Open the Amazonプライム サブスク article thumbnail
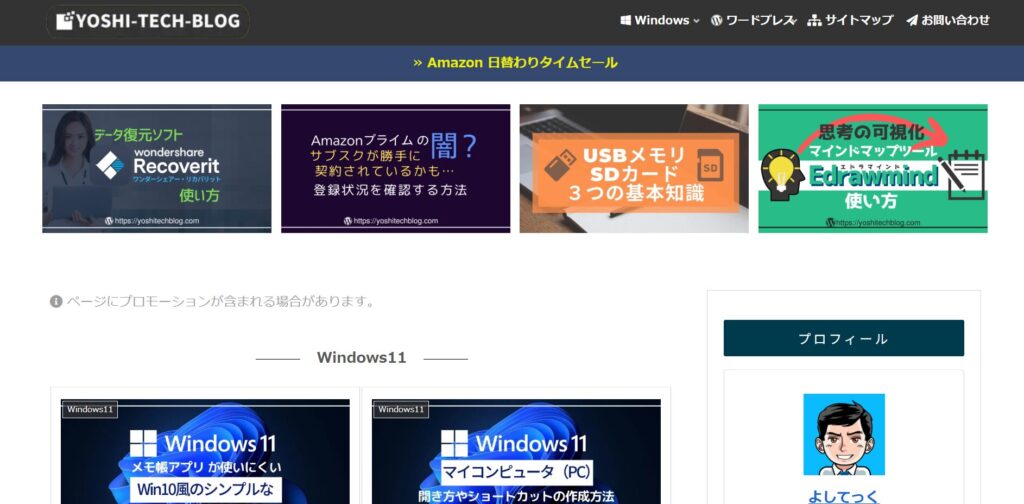This screenshot has height=504, width=1024. click(396, 168)
